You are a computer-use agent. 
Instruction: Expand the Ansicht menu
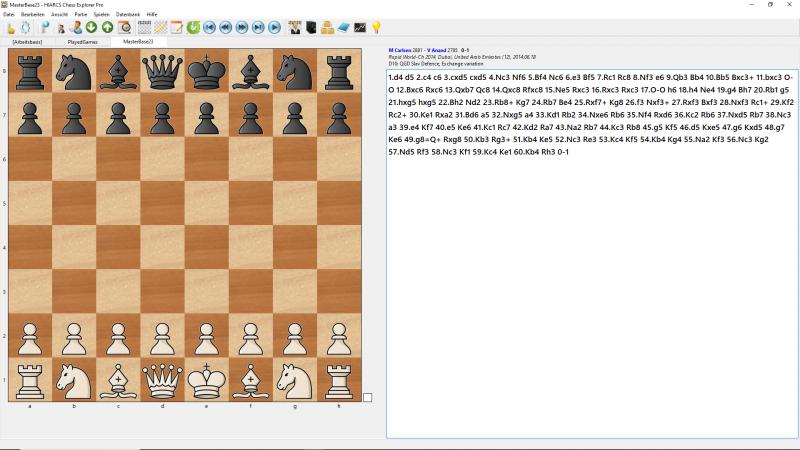[59, 15]
